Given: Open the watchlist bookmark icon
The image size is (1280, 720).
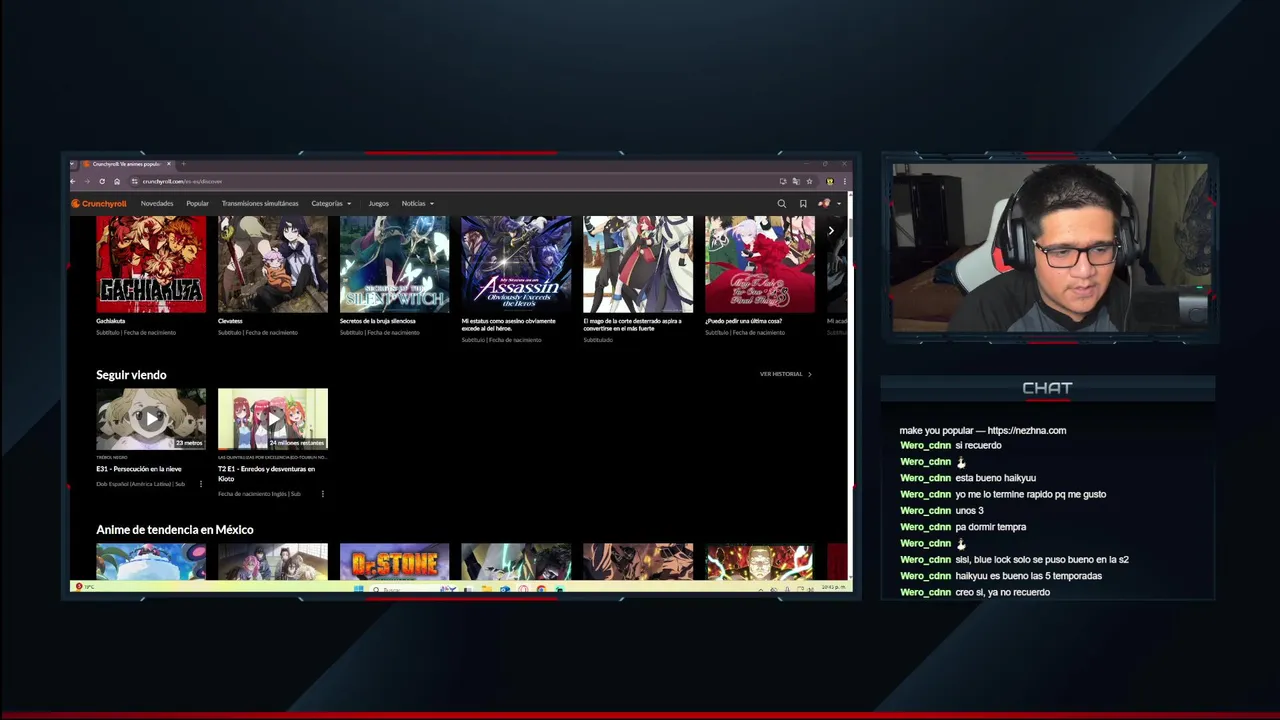Looking at the screenshot, I should [803, 204].
